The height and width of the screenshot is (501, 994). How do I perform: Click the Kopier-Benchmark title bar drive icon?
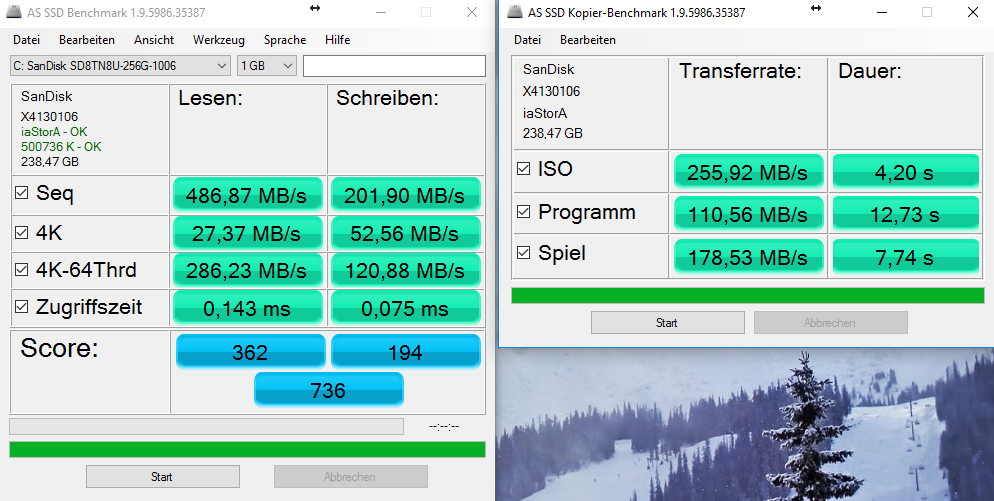pyautogui.click(x=515, y=12)
